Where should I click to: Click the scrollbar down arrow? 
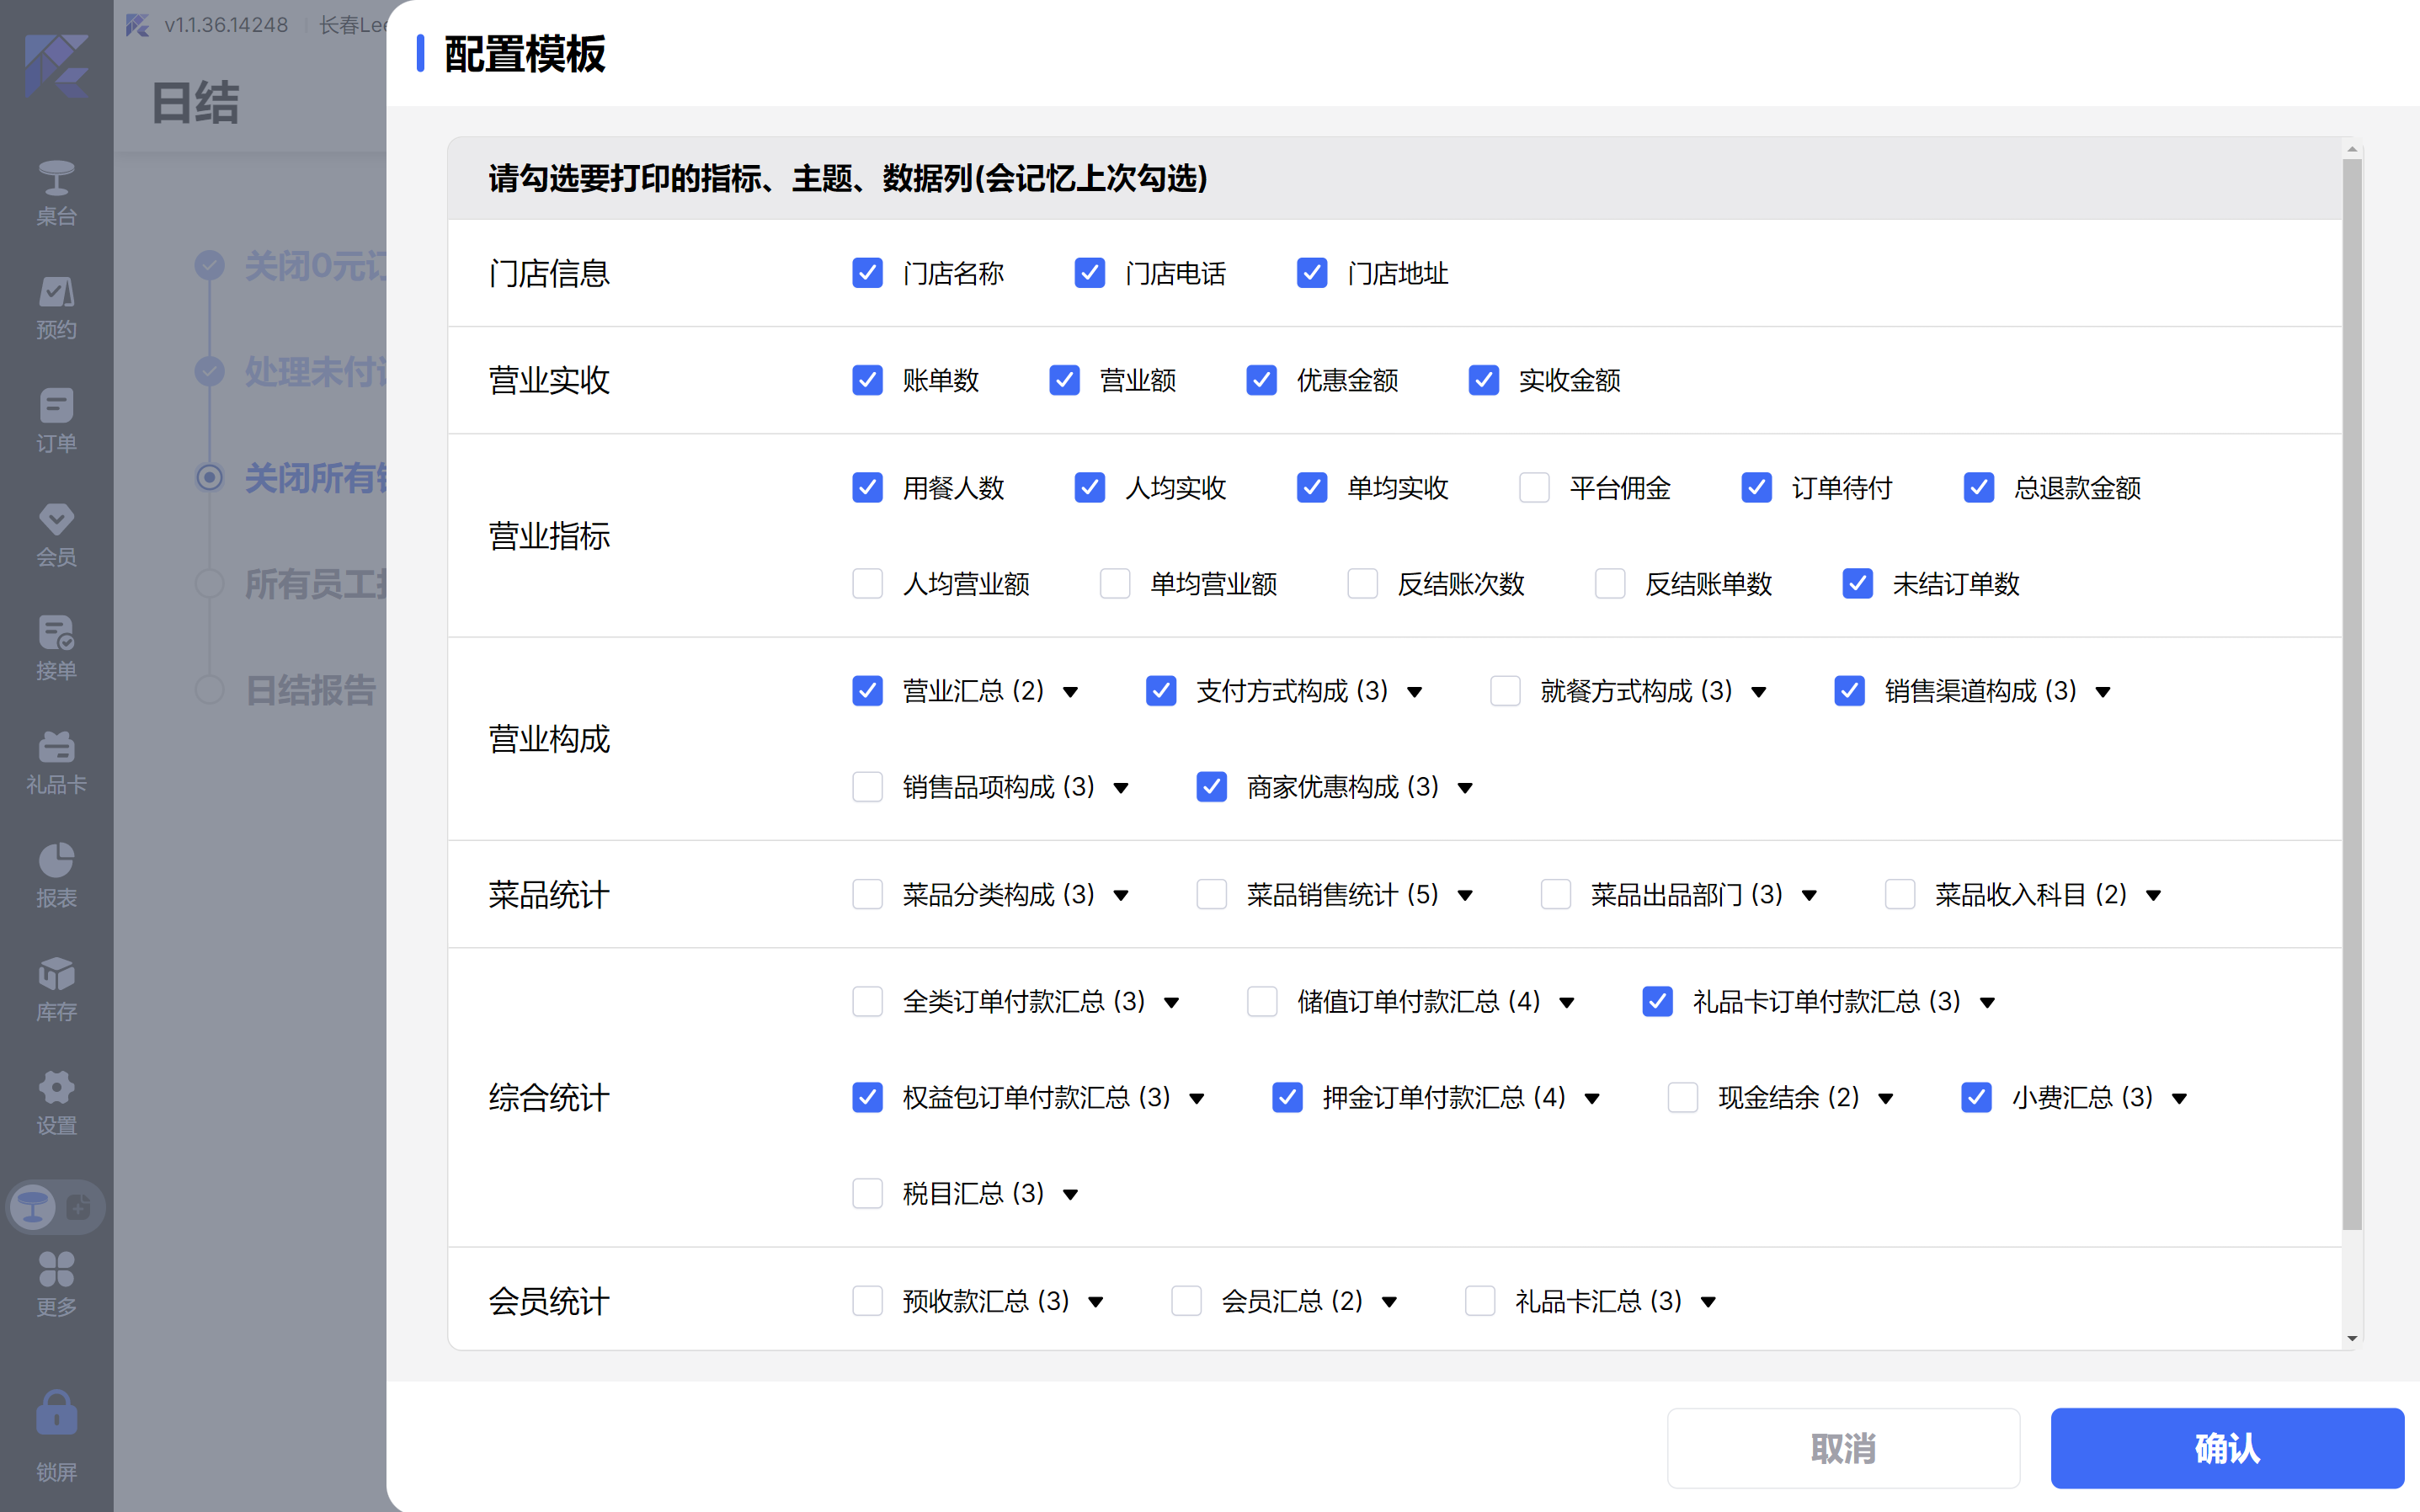2352,1338
